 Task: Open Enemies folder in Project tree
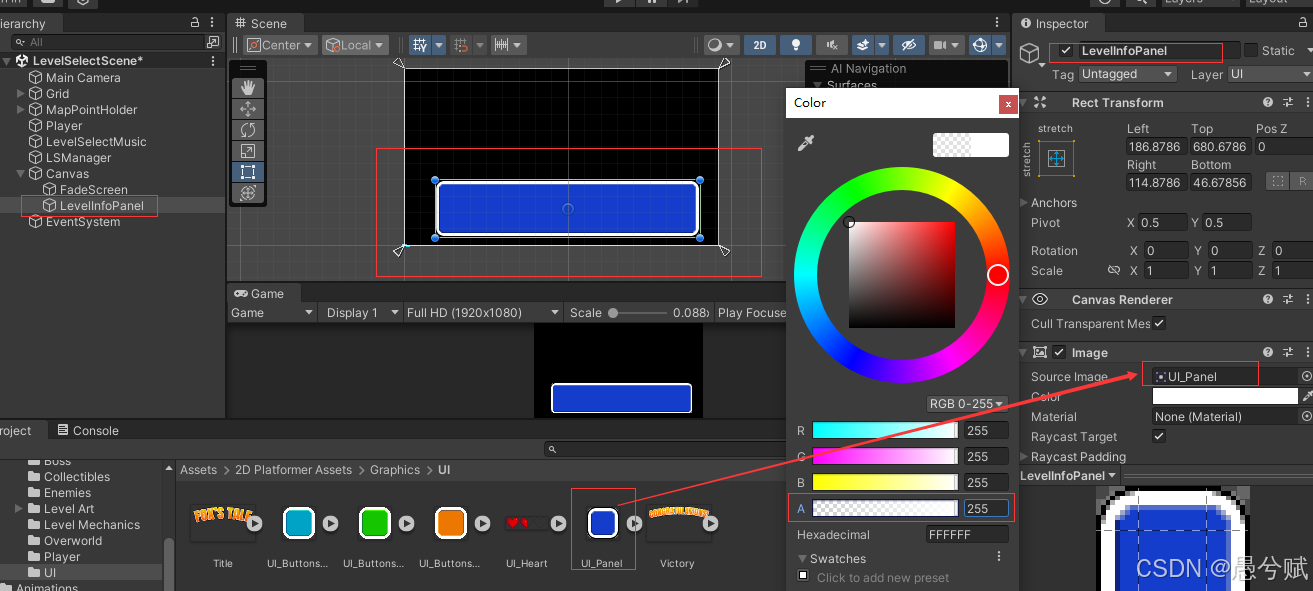coord(67,493)
